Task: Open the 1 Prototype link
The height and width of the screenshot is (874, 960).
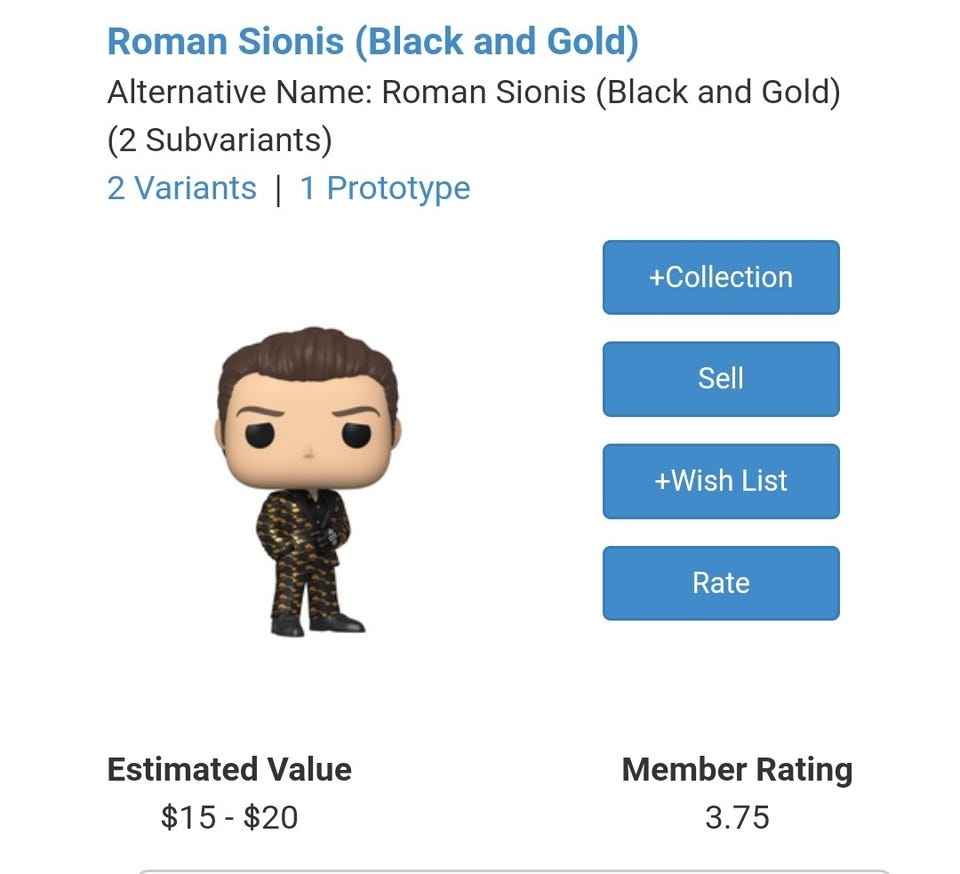Action: (385, 188)
